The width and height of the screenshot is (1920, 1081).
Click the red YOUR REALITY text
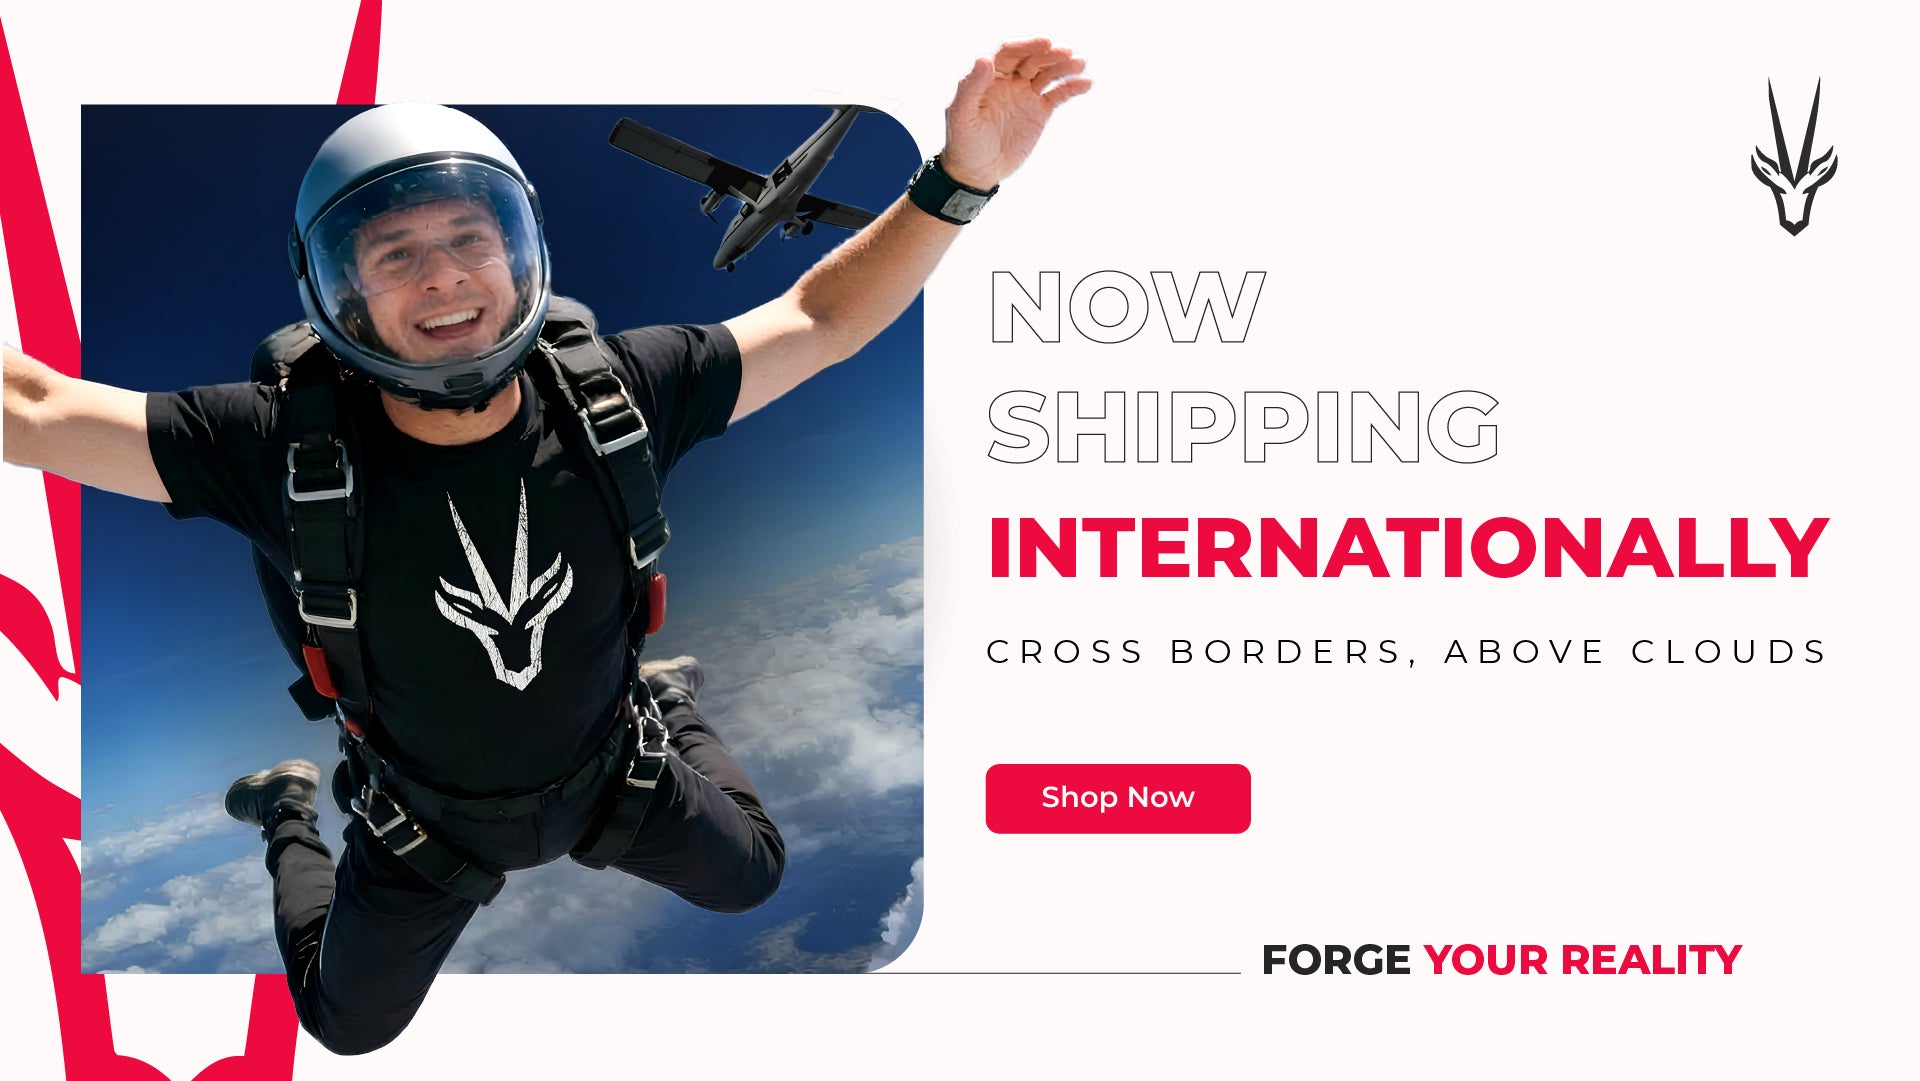pos(1583,960)
